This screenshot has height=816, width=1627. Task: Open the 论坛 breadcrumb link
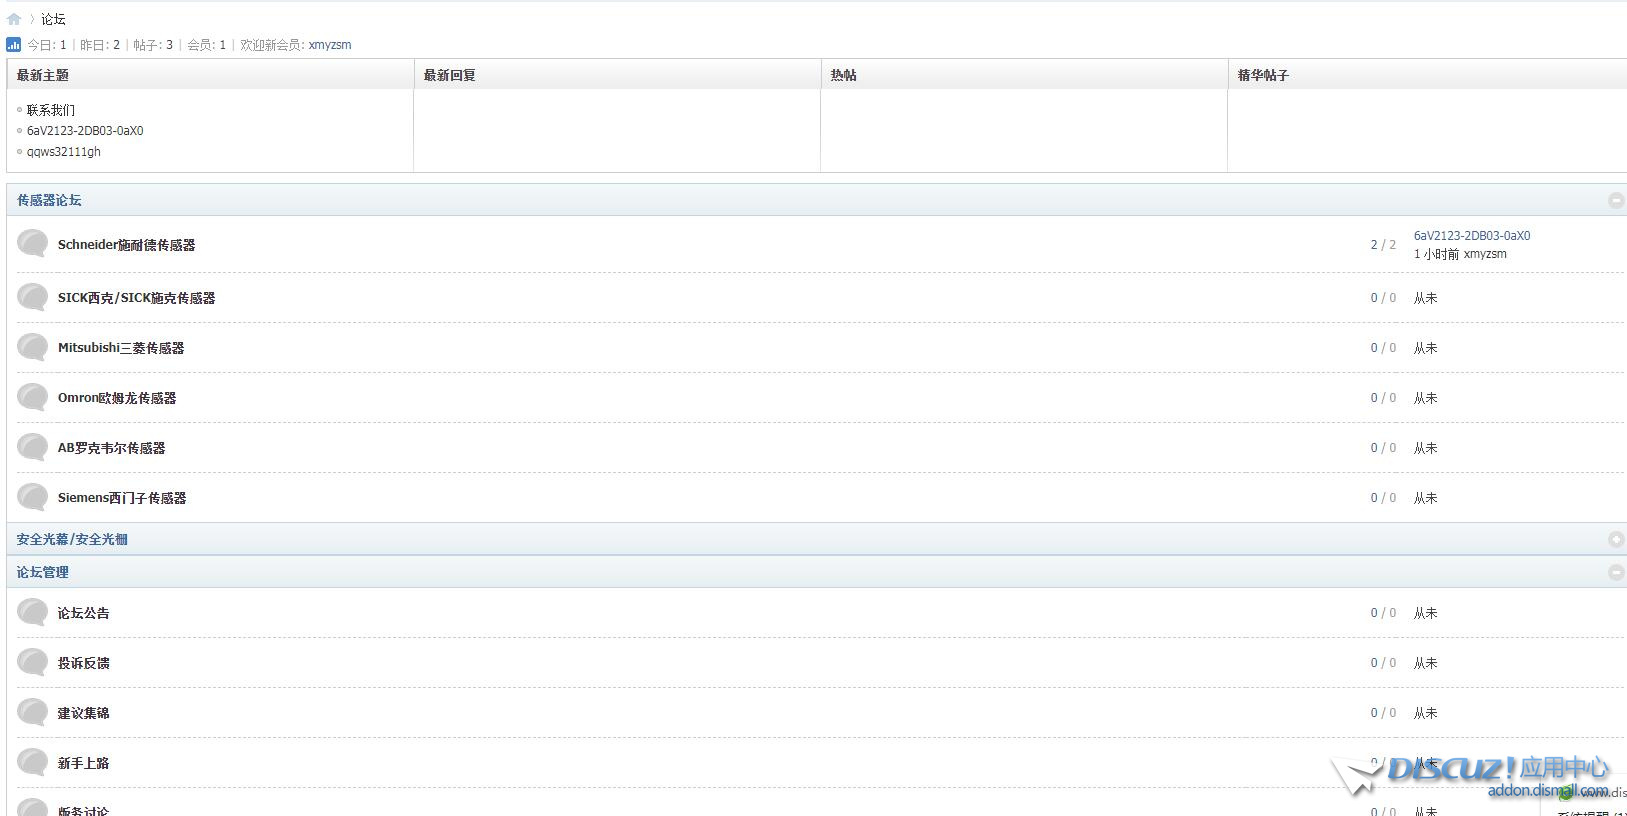[53, 19]
